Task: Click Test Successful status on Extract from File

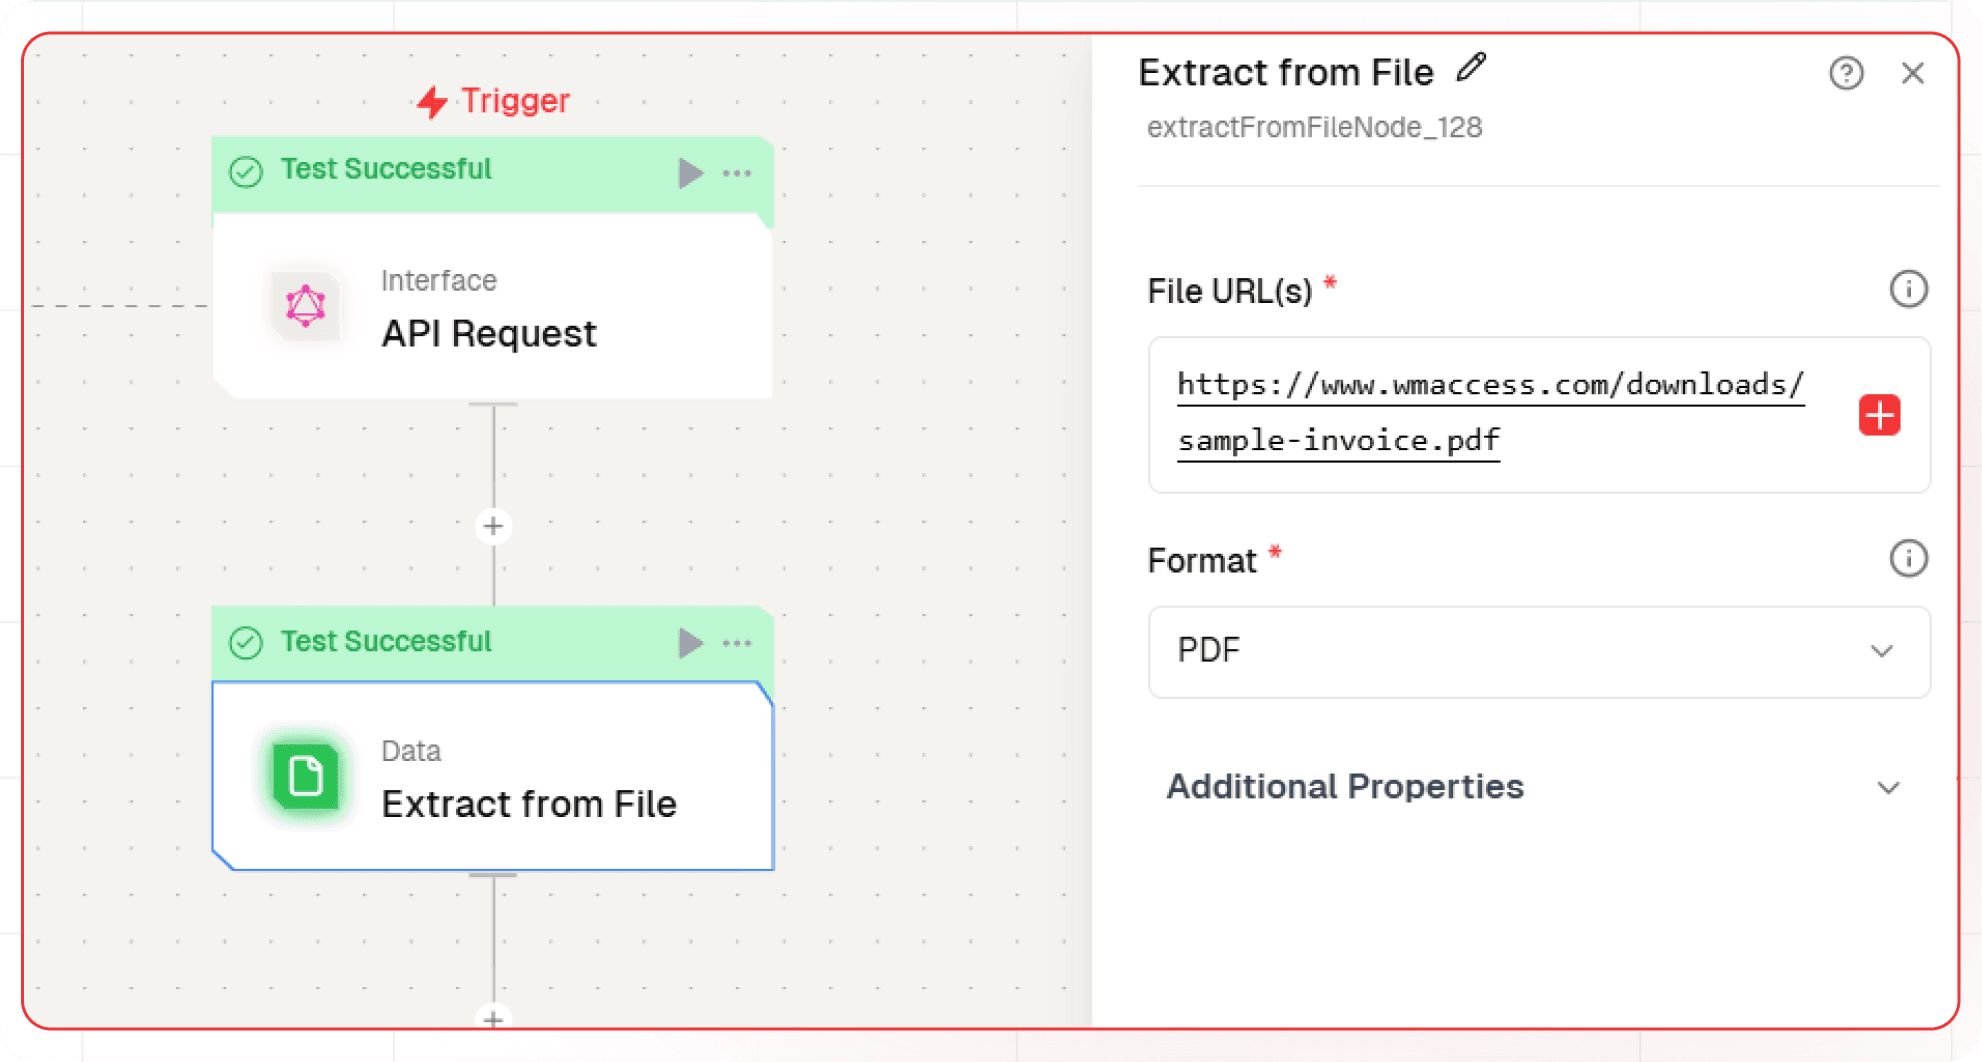Action: (386, 641)
